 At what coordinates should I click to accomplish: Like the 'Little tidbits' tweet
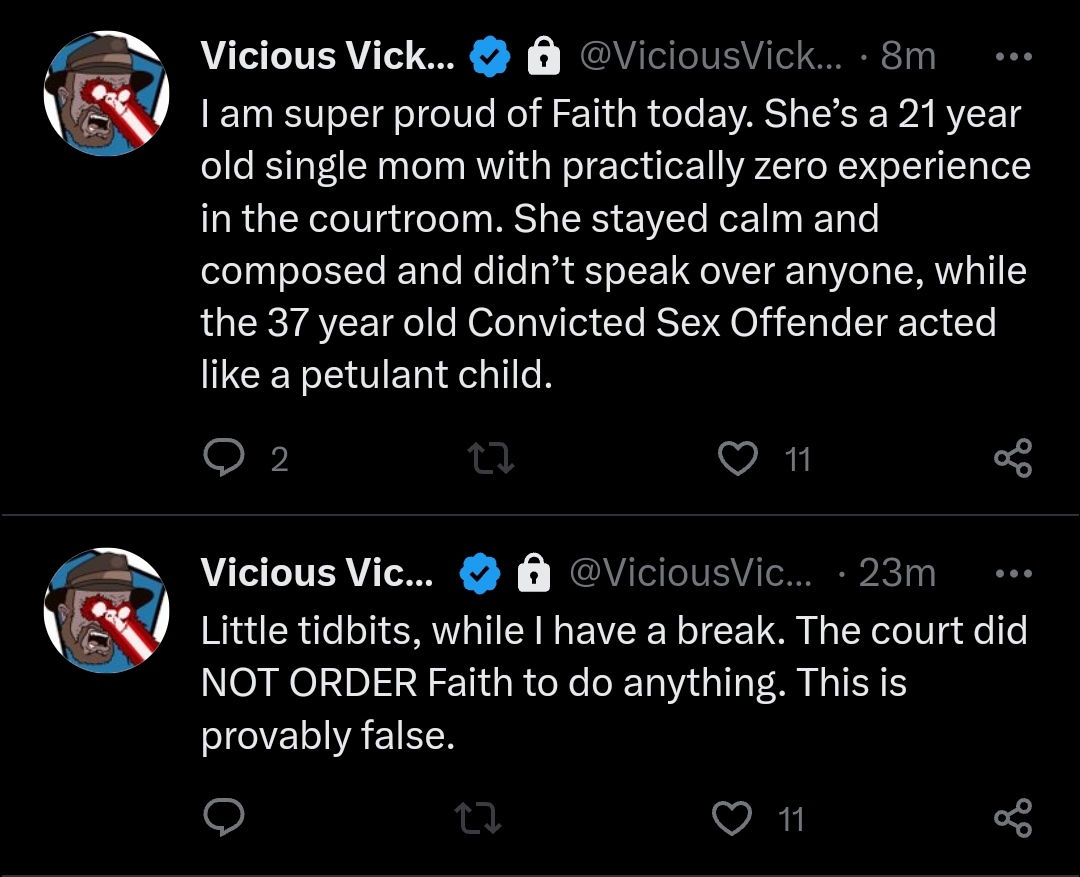click(x=731, y=818)
